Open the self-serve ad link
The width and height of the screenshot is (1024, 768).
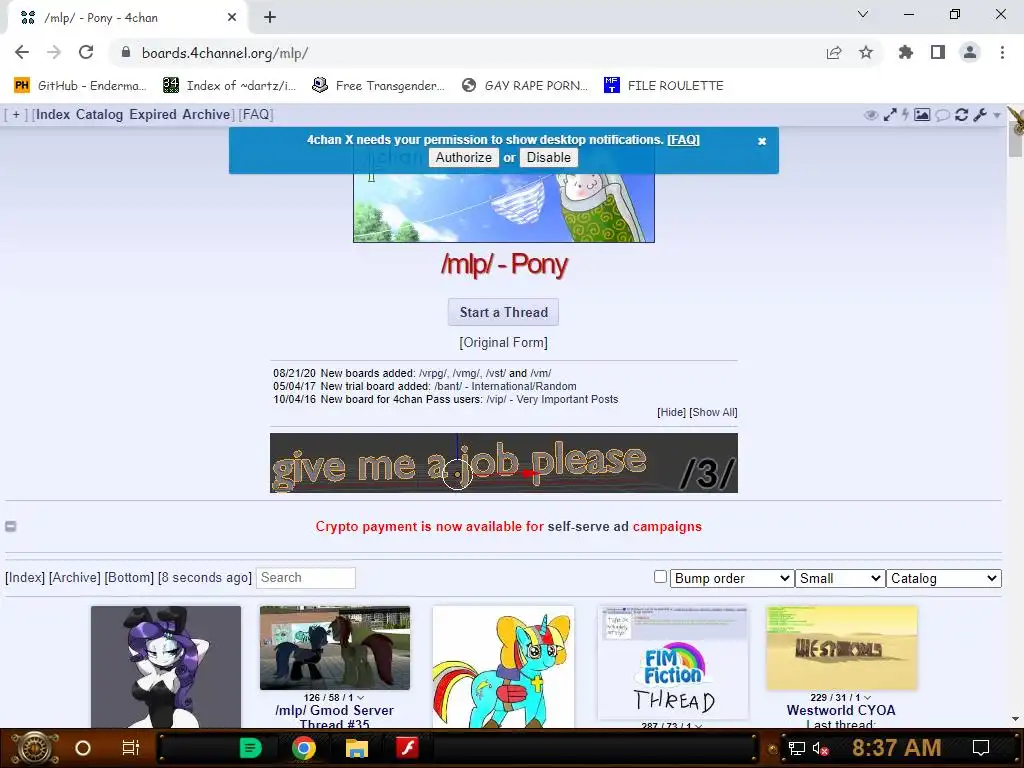coord(588,526)
